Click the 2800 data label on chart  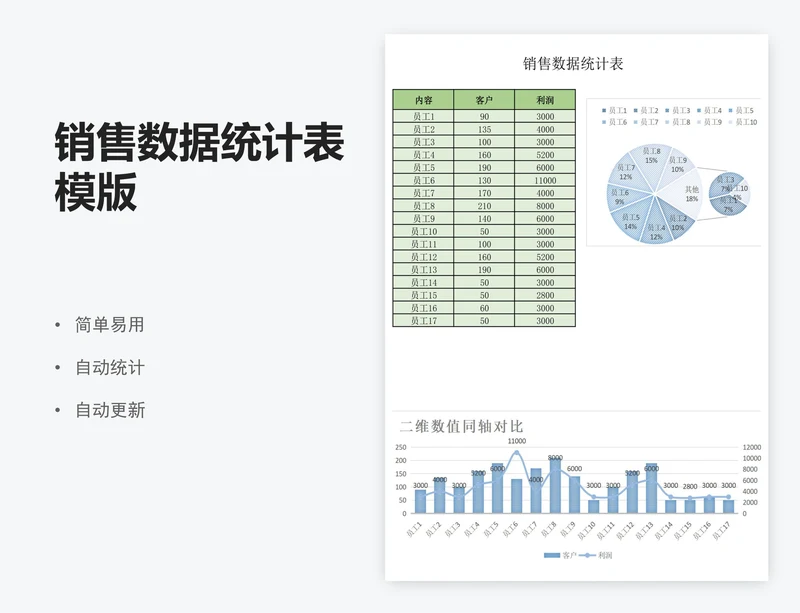tap(690, 487)
